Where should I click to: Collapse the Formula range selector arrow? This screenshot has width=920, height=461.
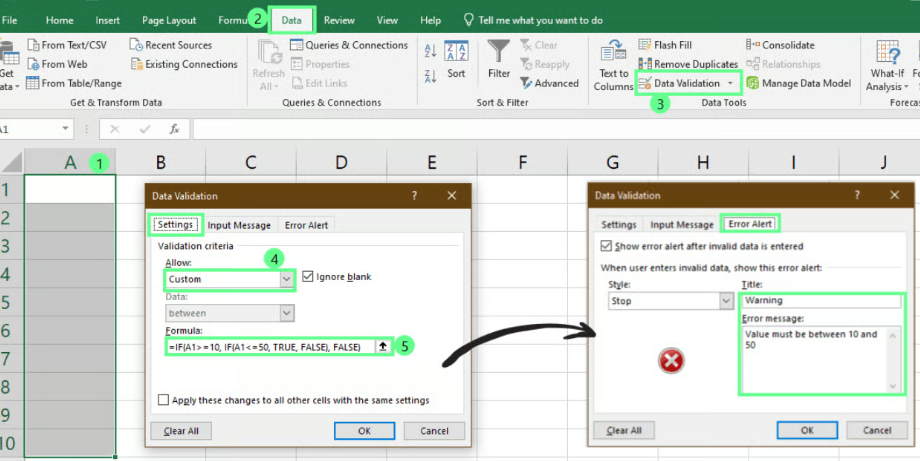382,346
